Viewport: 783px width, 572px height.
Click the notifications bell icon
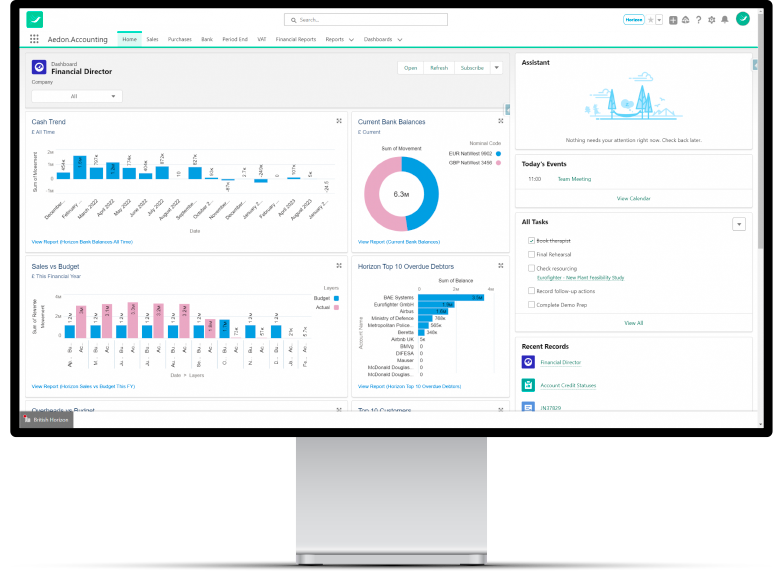point(725,19)
